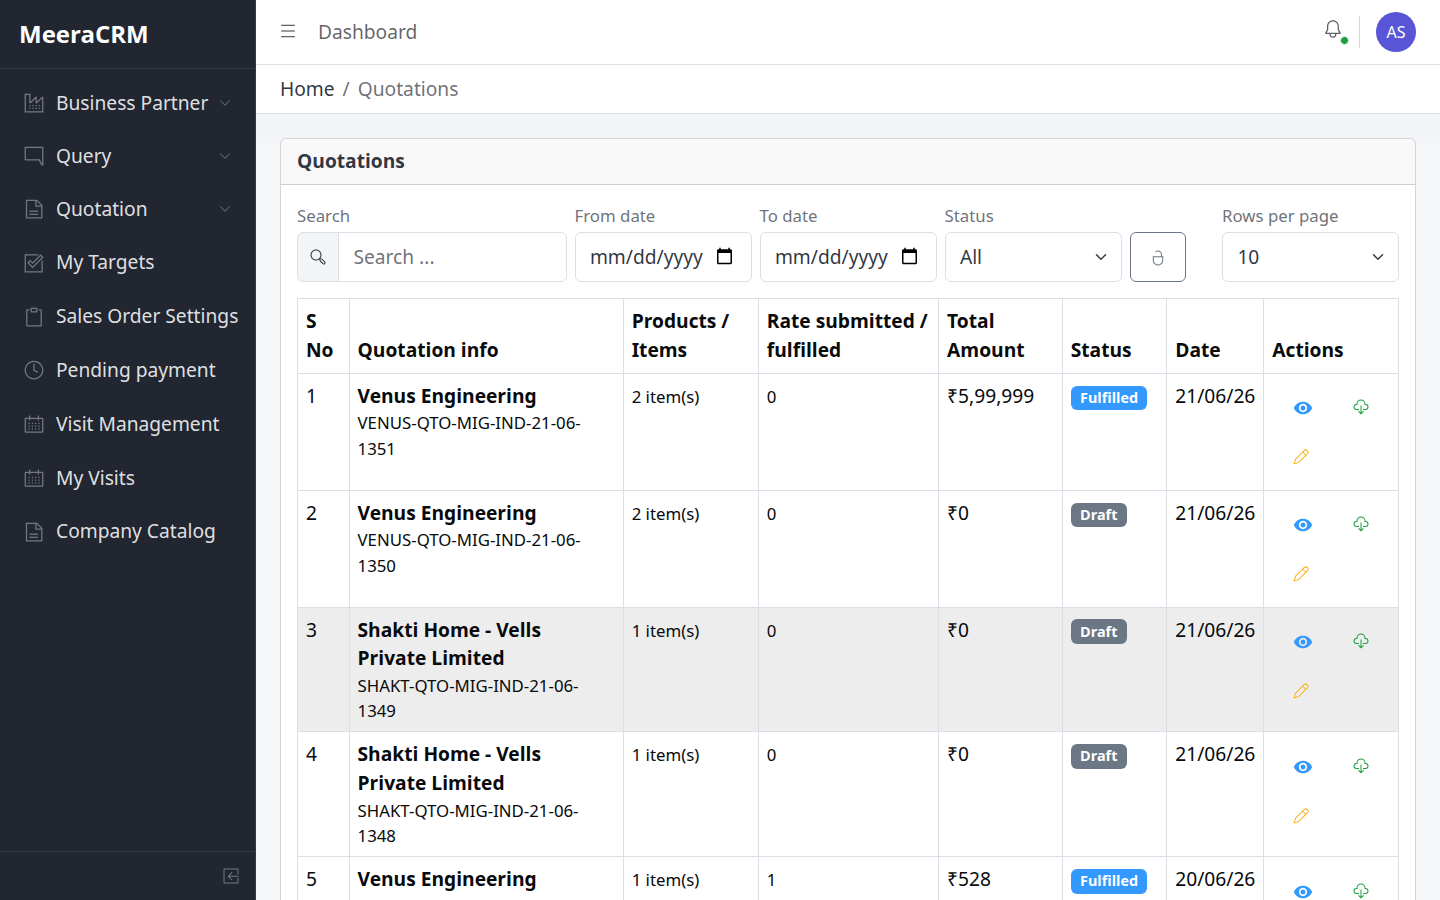Edit quotation VENUS-QTO-MIG-IND-21-06-1351 pencil icon
Viewport: 1440px width, 900px height.
pyautogui.click(x=1301, y=457)
